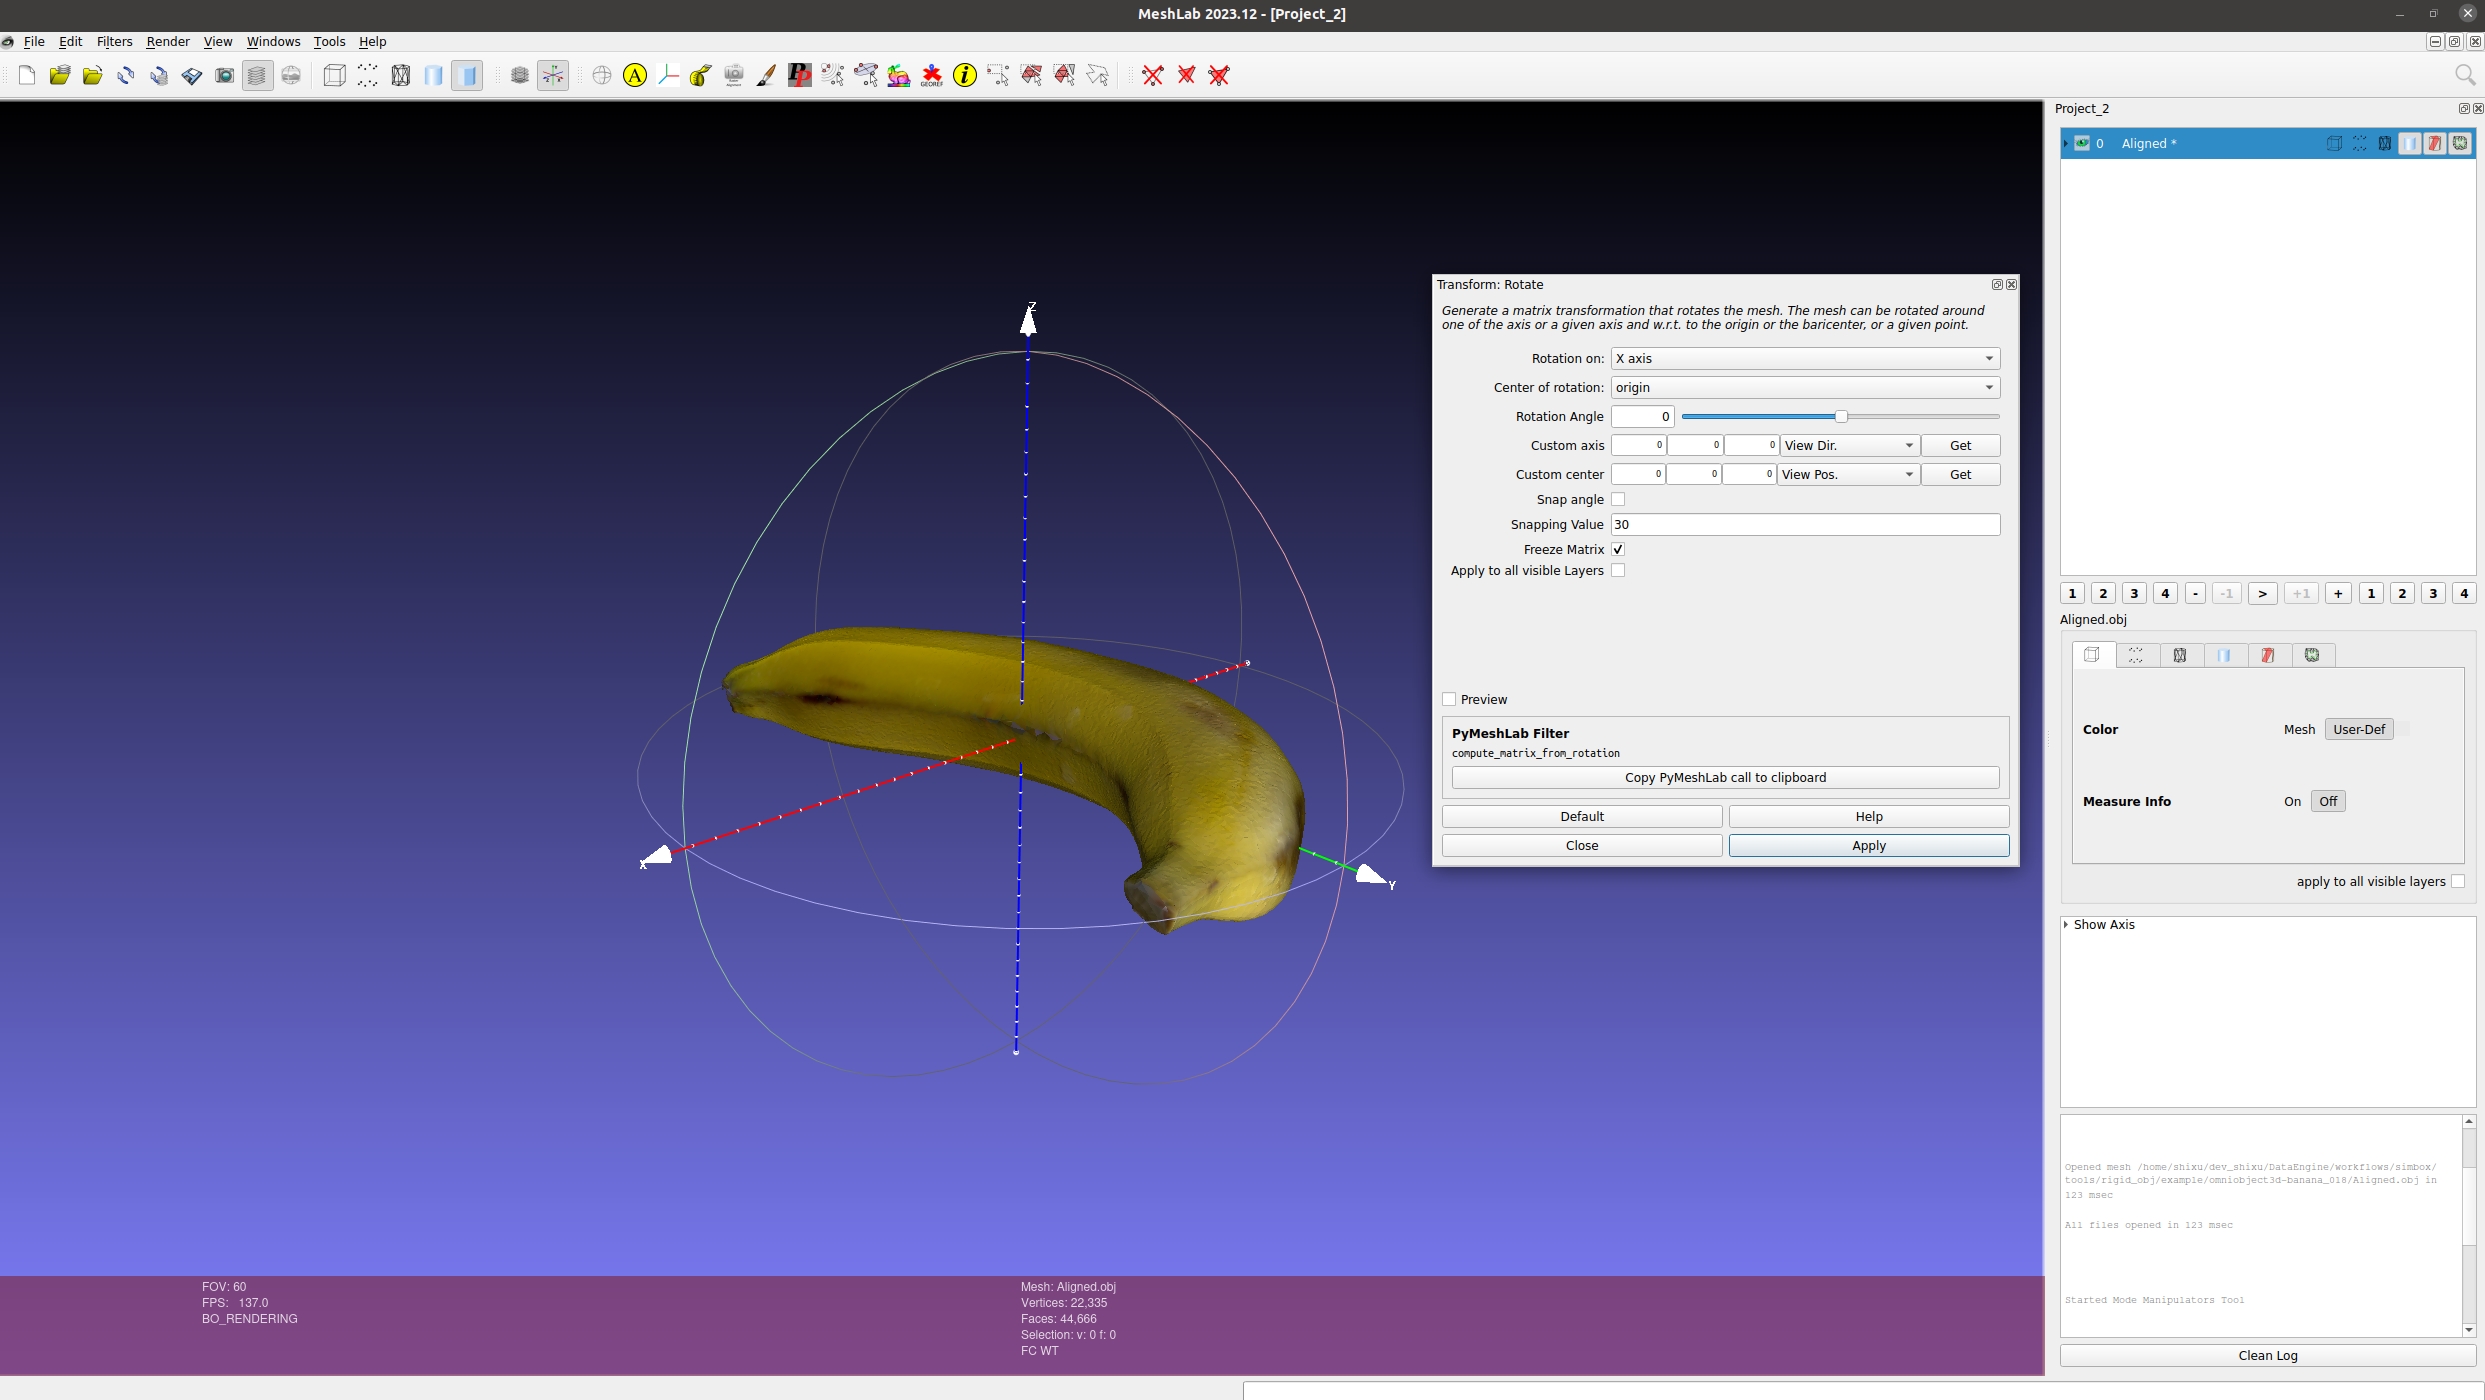Enable Points rendering mode
This screenshot has width=2485, height=1400.
(x=367, y=75)
